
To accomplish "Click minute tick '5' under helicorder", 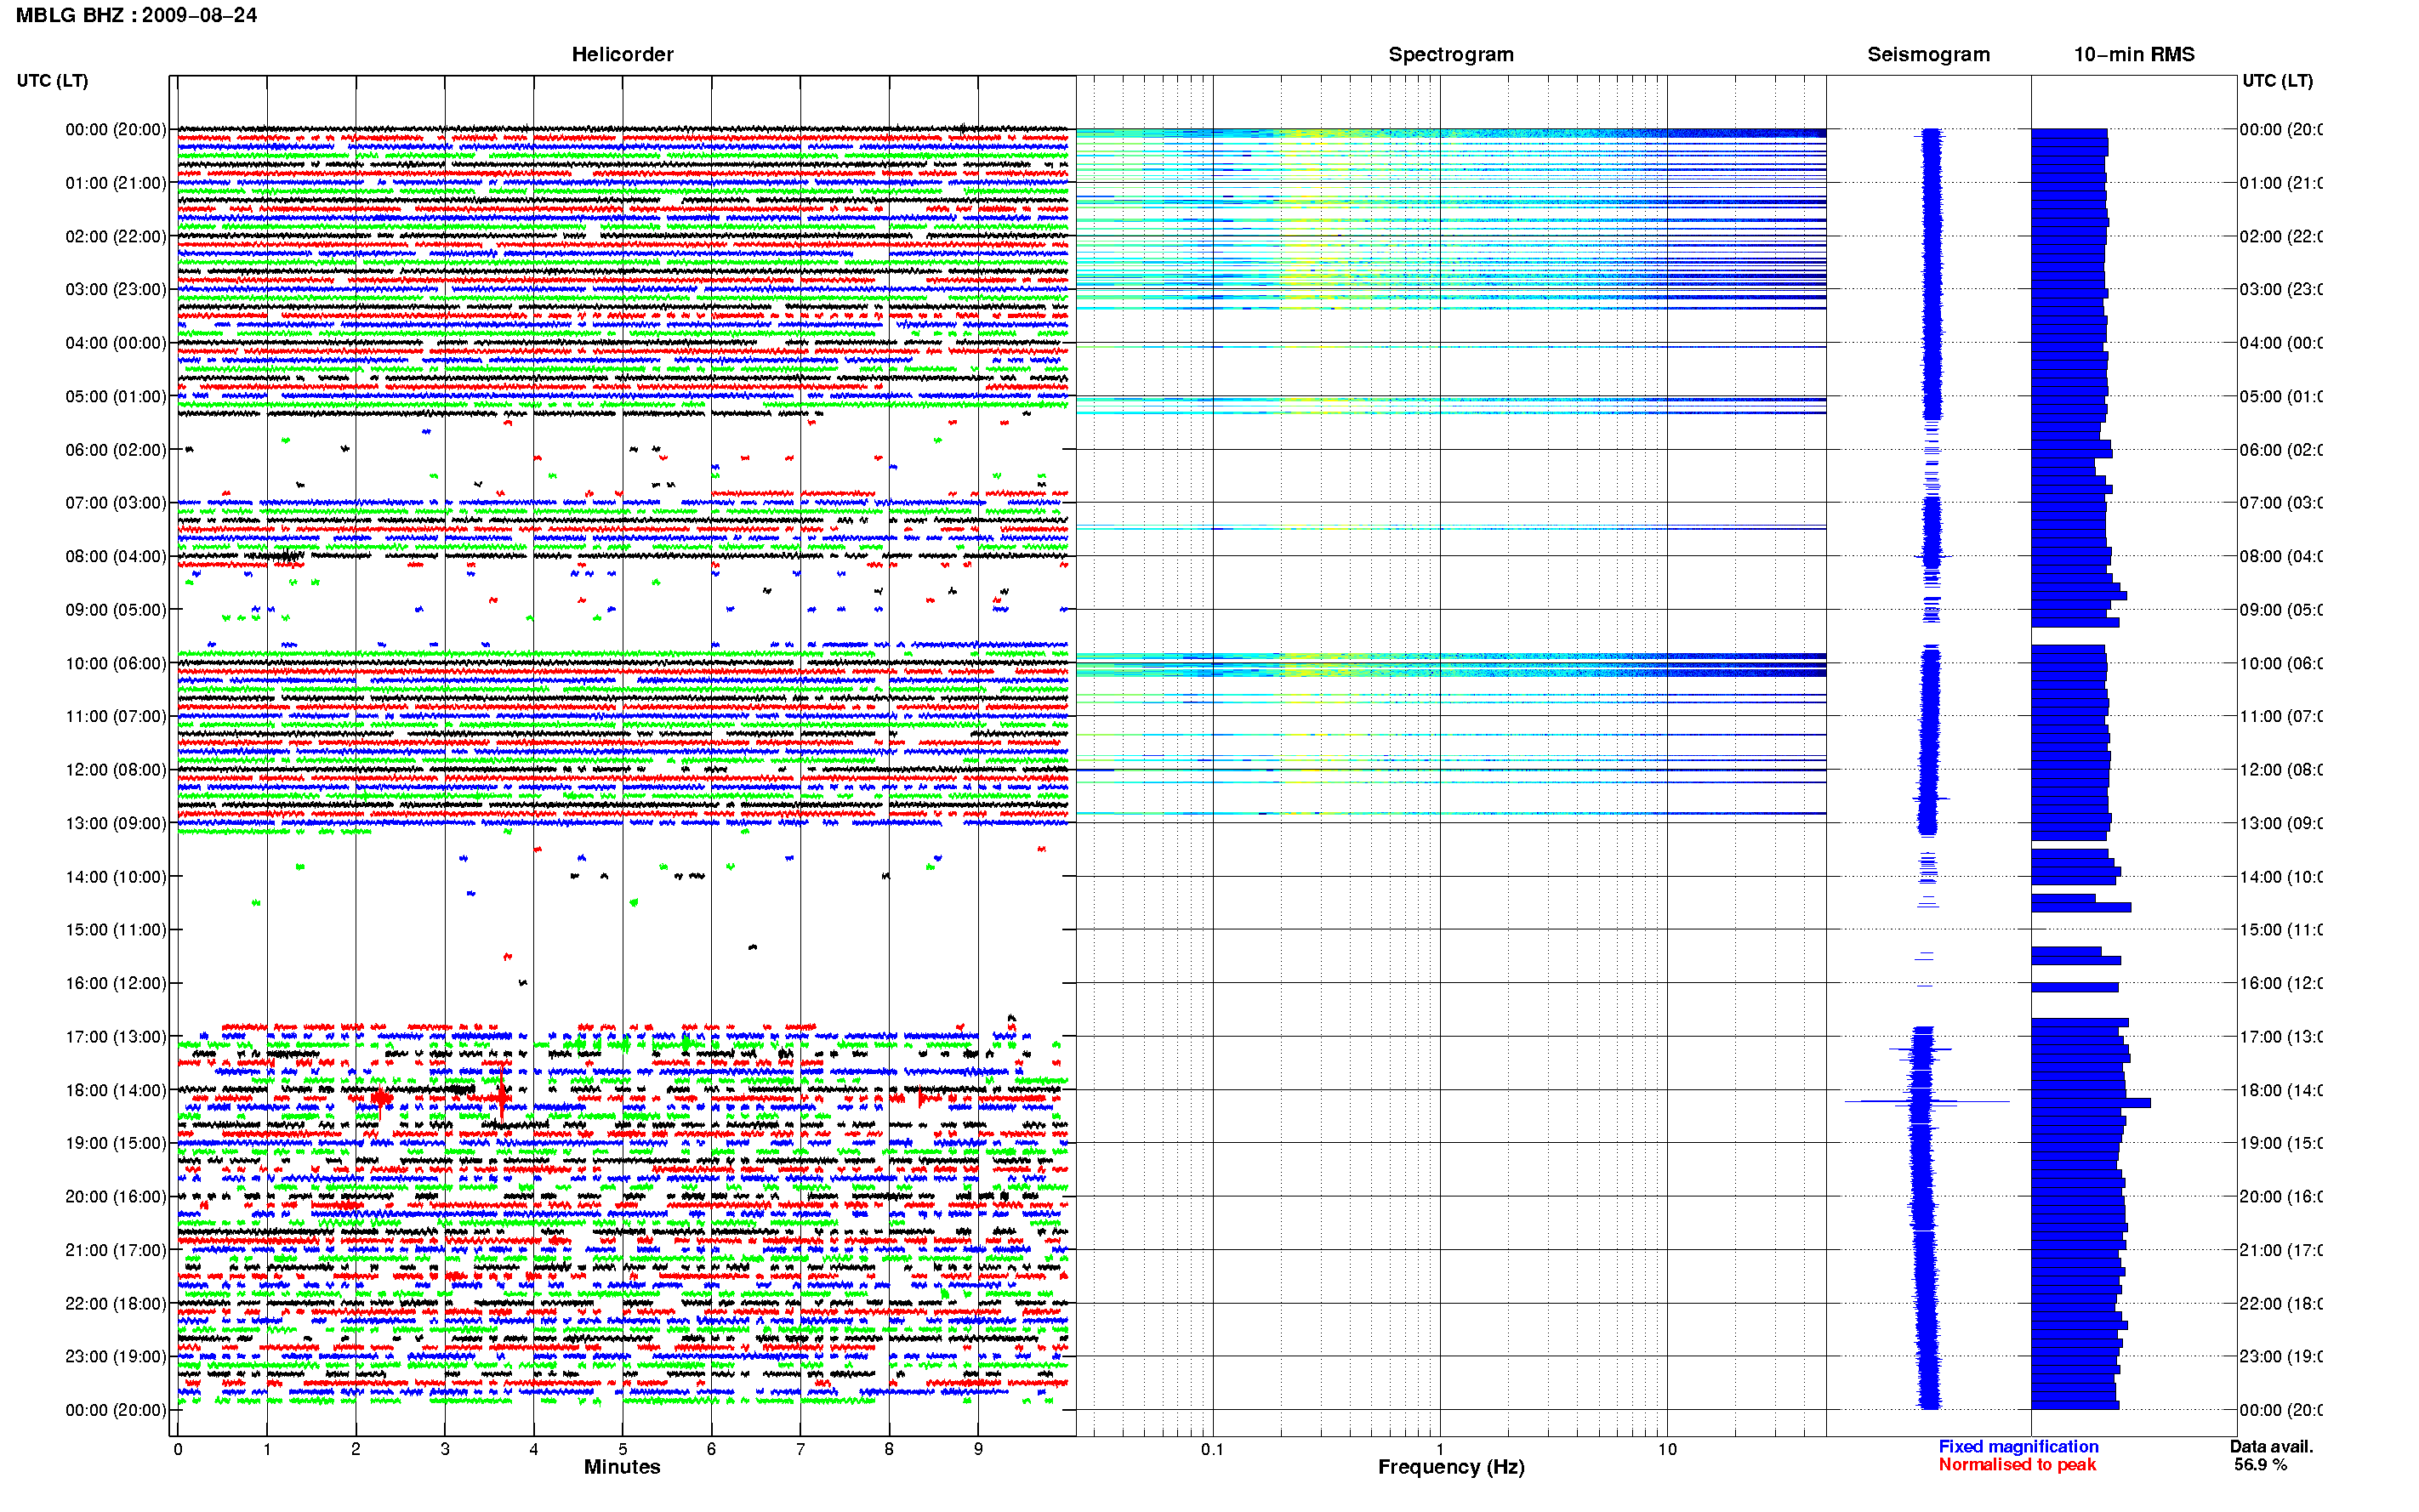I will tap(622, 1449).
